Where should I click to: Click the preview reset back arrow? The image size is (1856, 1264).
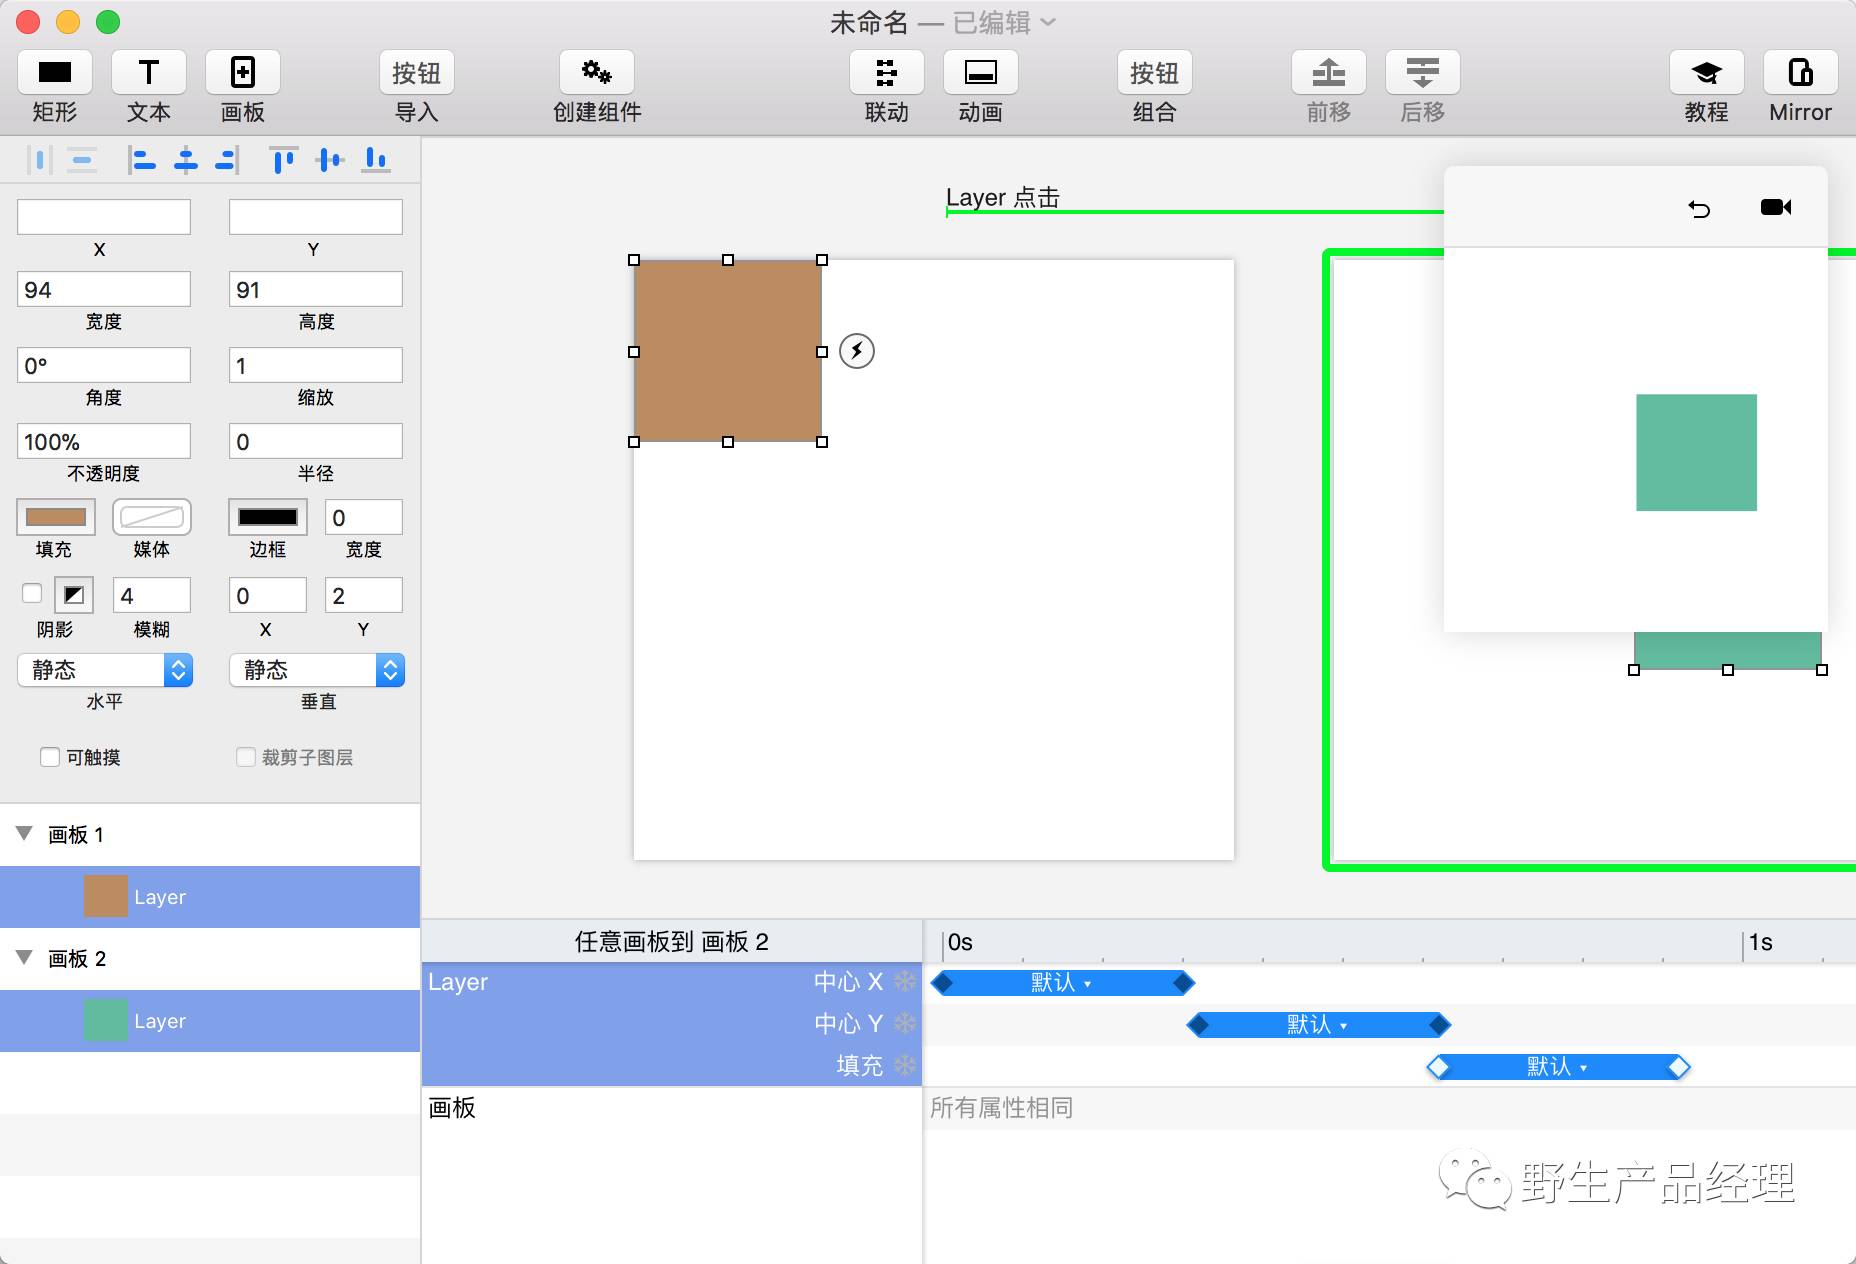(x=1699, y=208)
